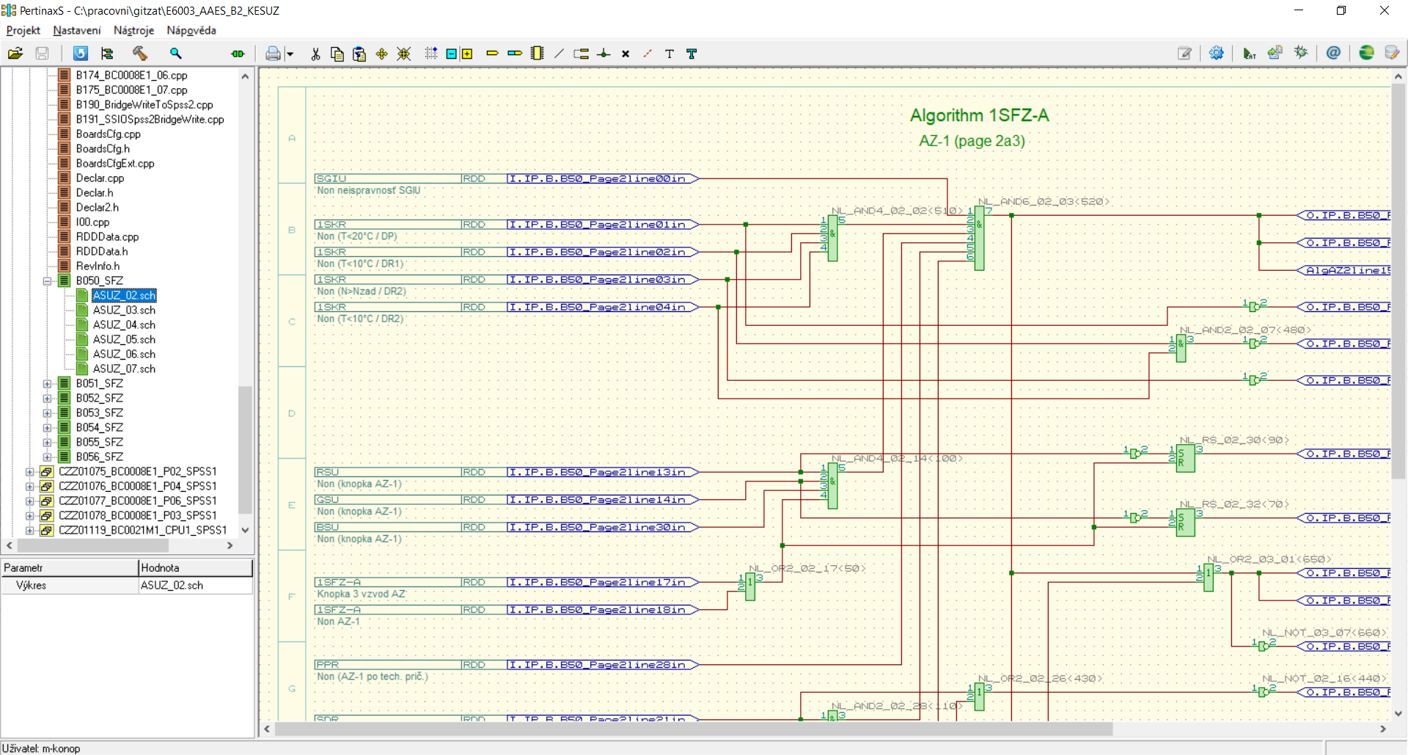This screenshot has width=1408, height=755.
Task: Open Declar.cpp in the file tree
Action: click(100, 178)
